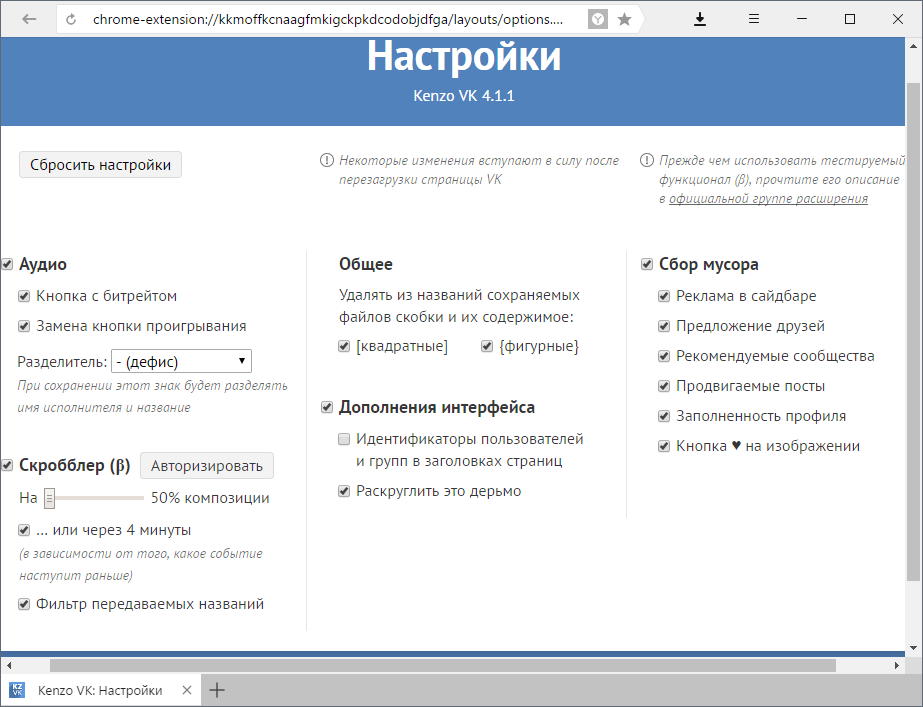
Task: Click the Yandex Protect icon in address bar
Action: [597, 19]
